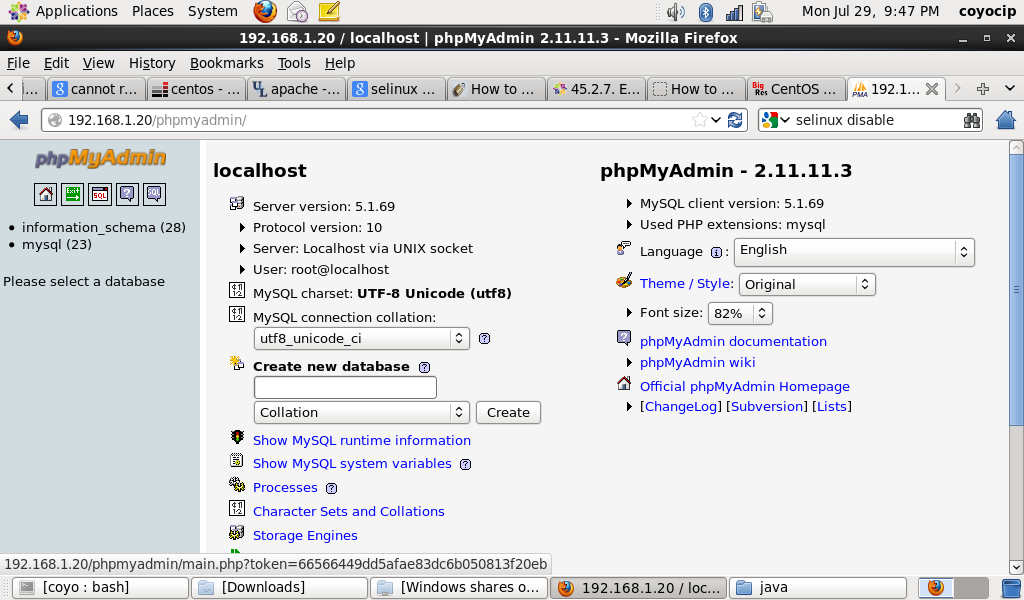Image resolution: width=1024 pixels, height=600 pixels.
Task: Open Show MySQL system variables link
Action: click(x=352, y=464)
